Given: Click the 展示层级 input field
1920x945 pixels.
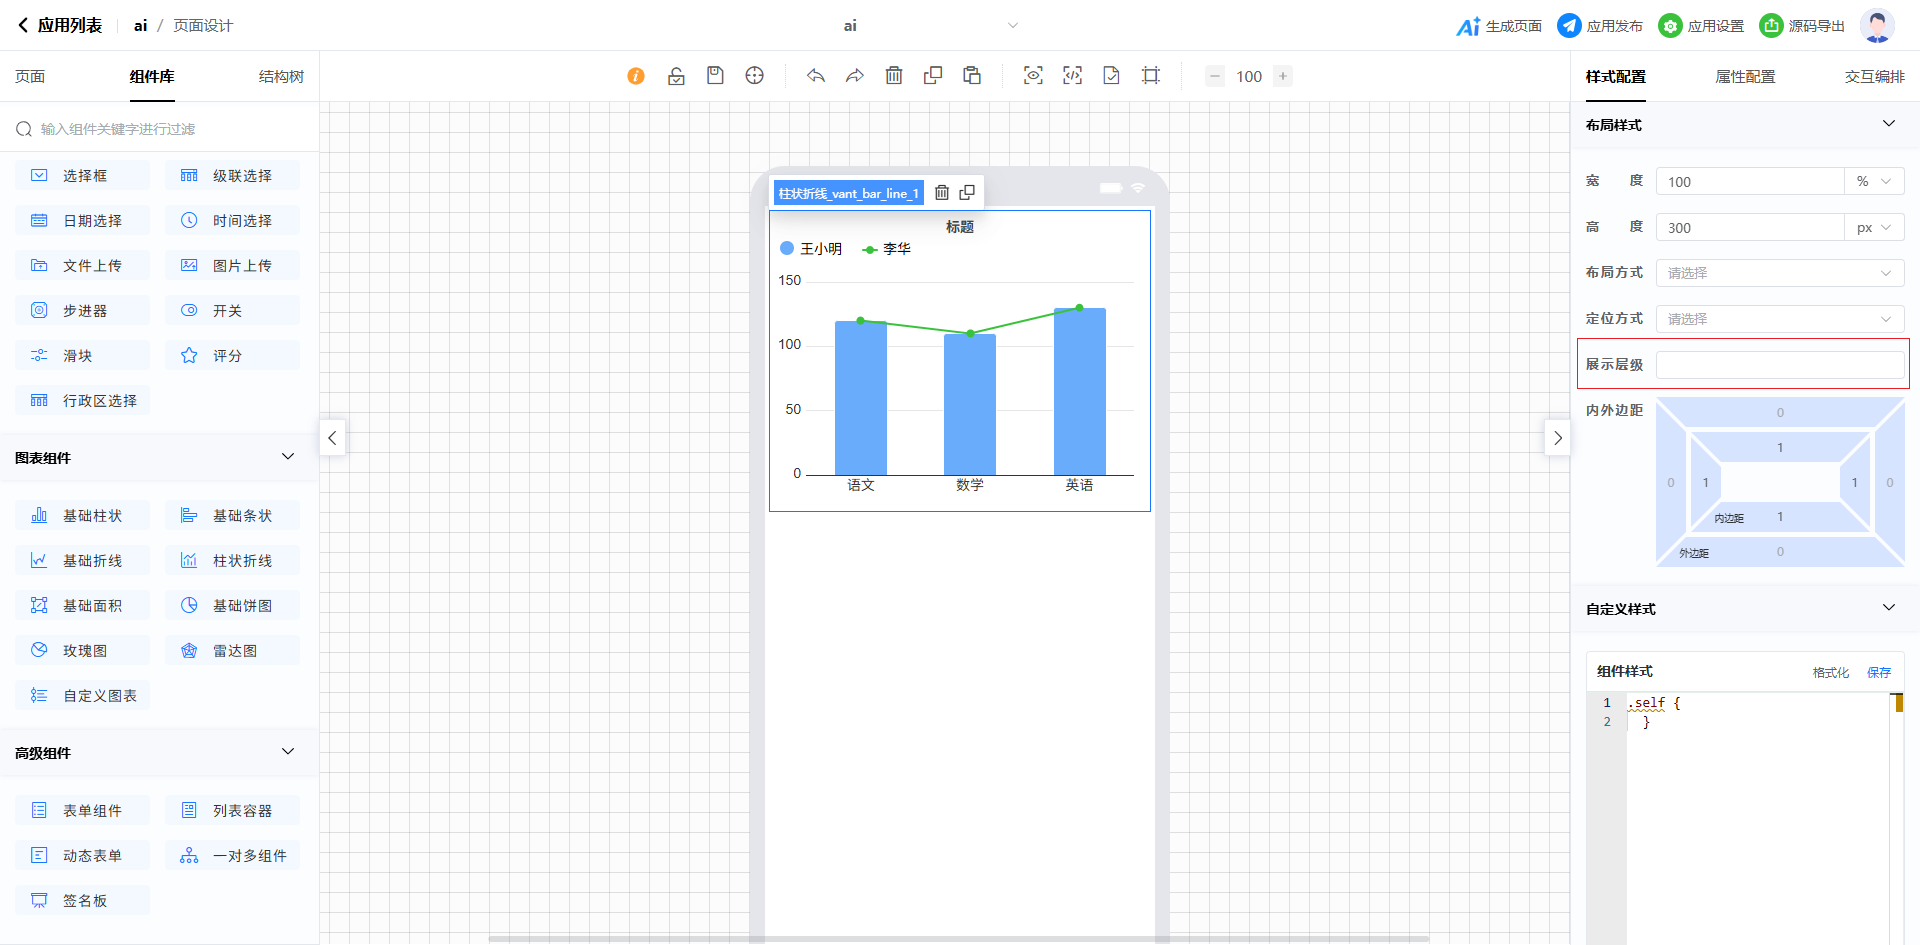Looking at the screenshot, I should click(x=1779, y=365).
